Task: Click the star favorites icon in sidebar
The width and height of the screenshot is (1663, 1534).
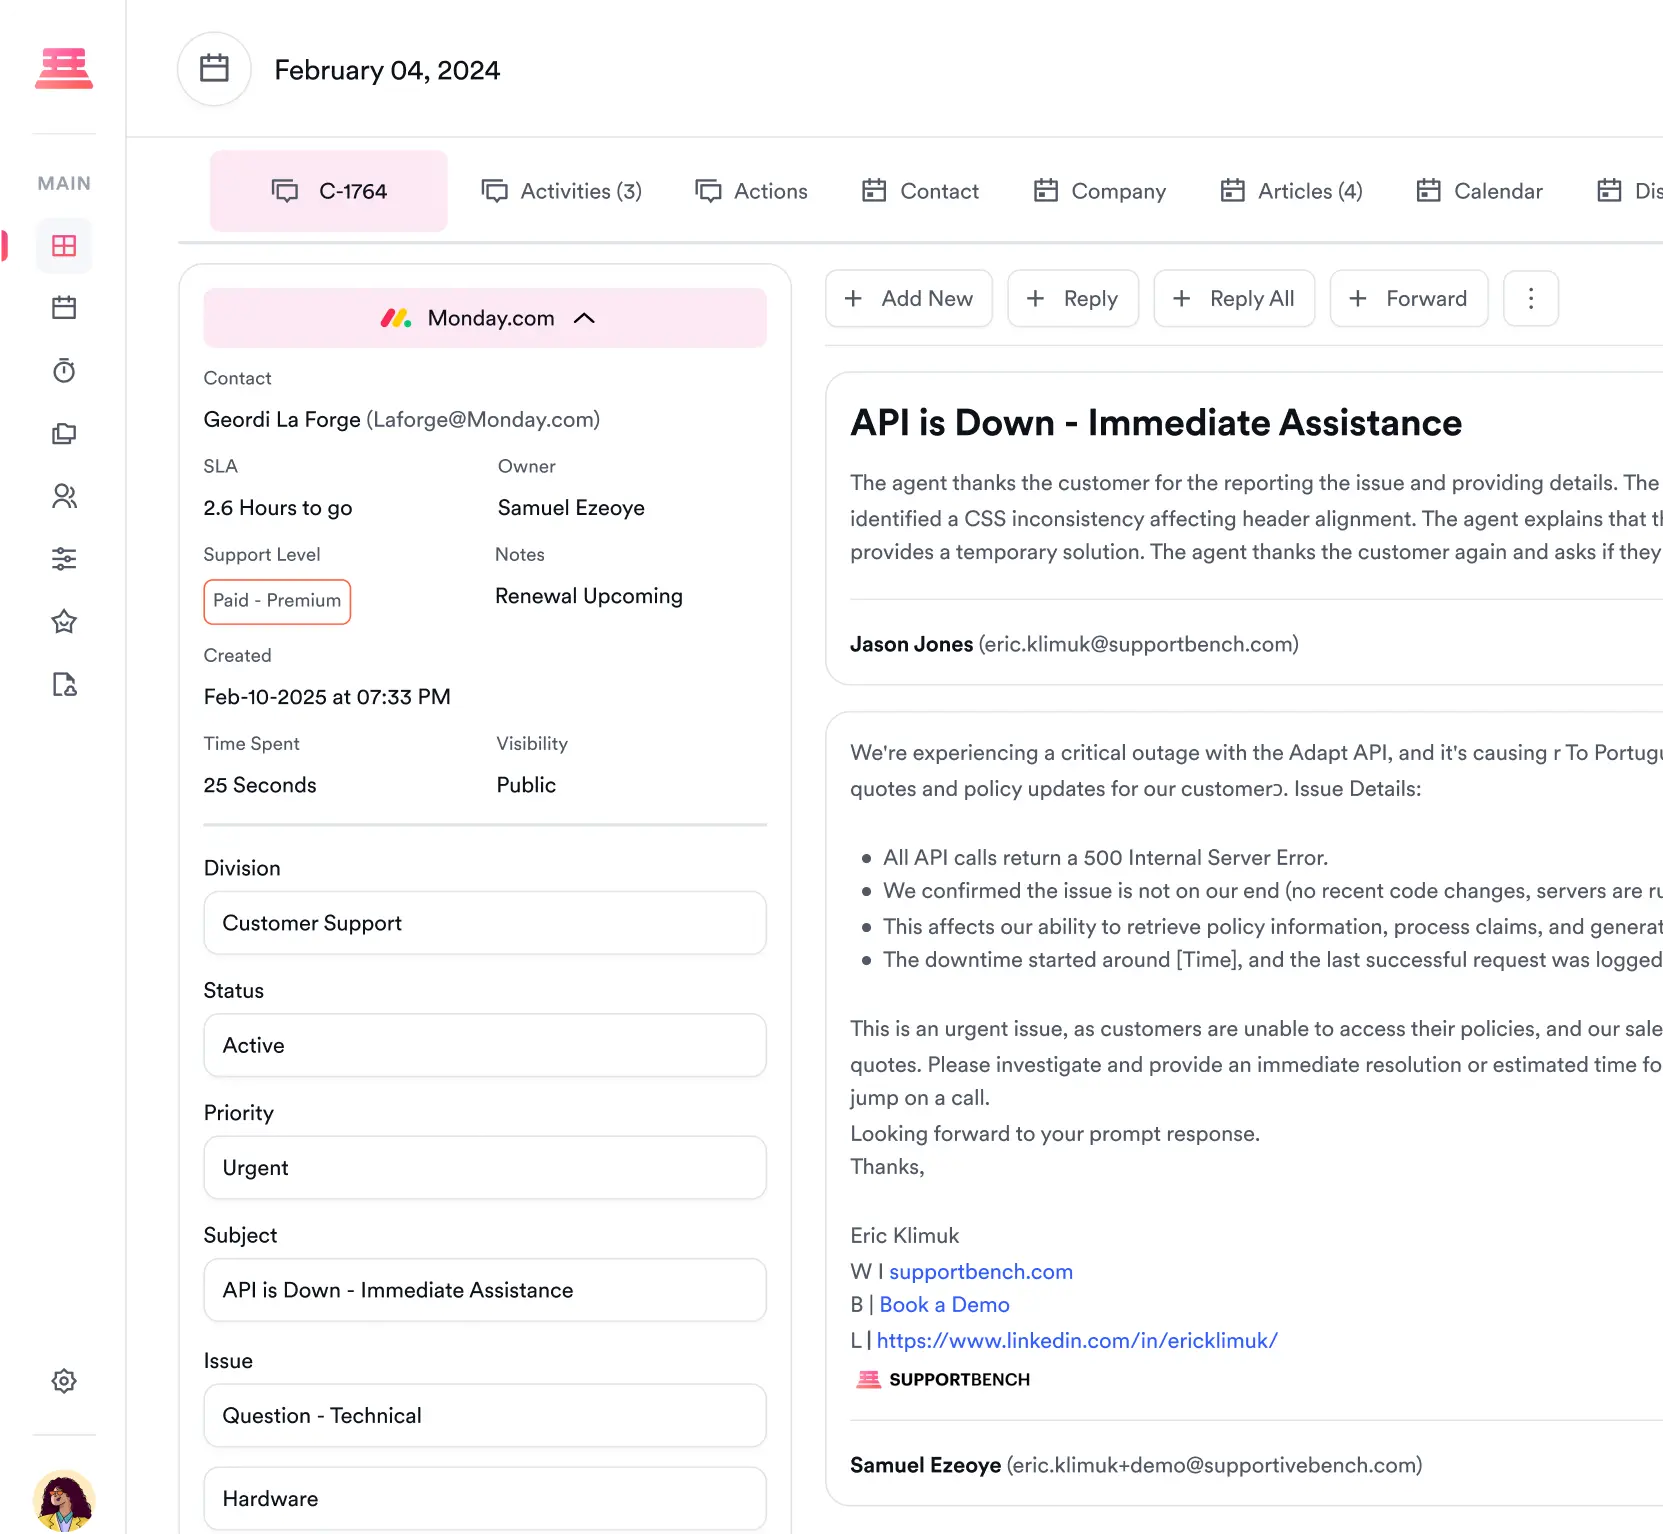Action: 64,622
